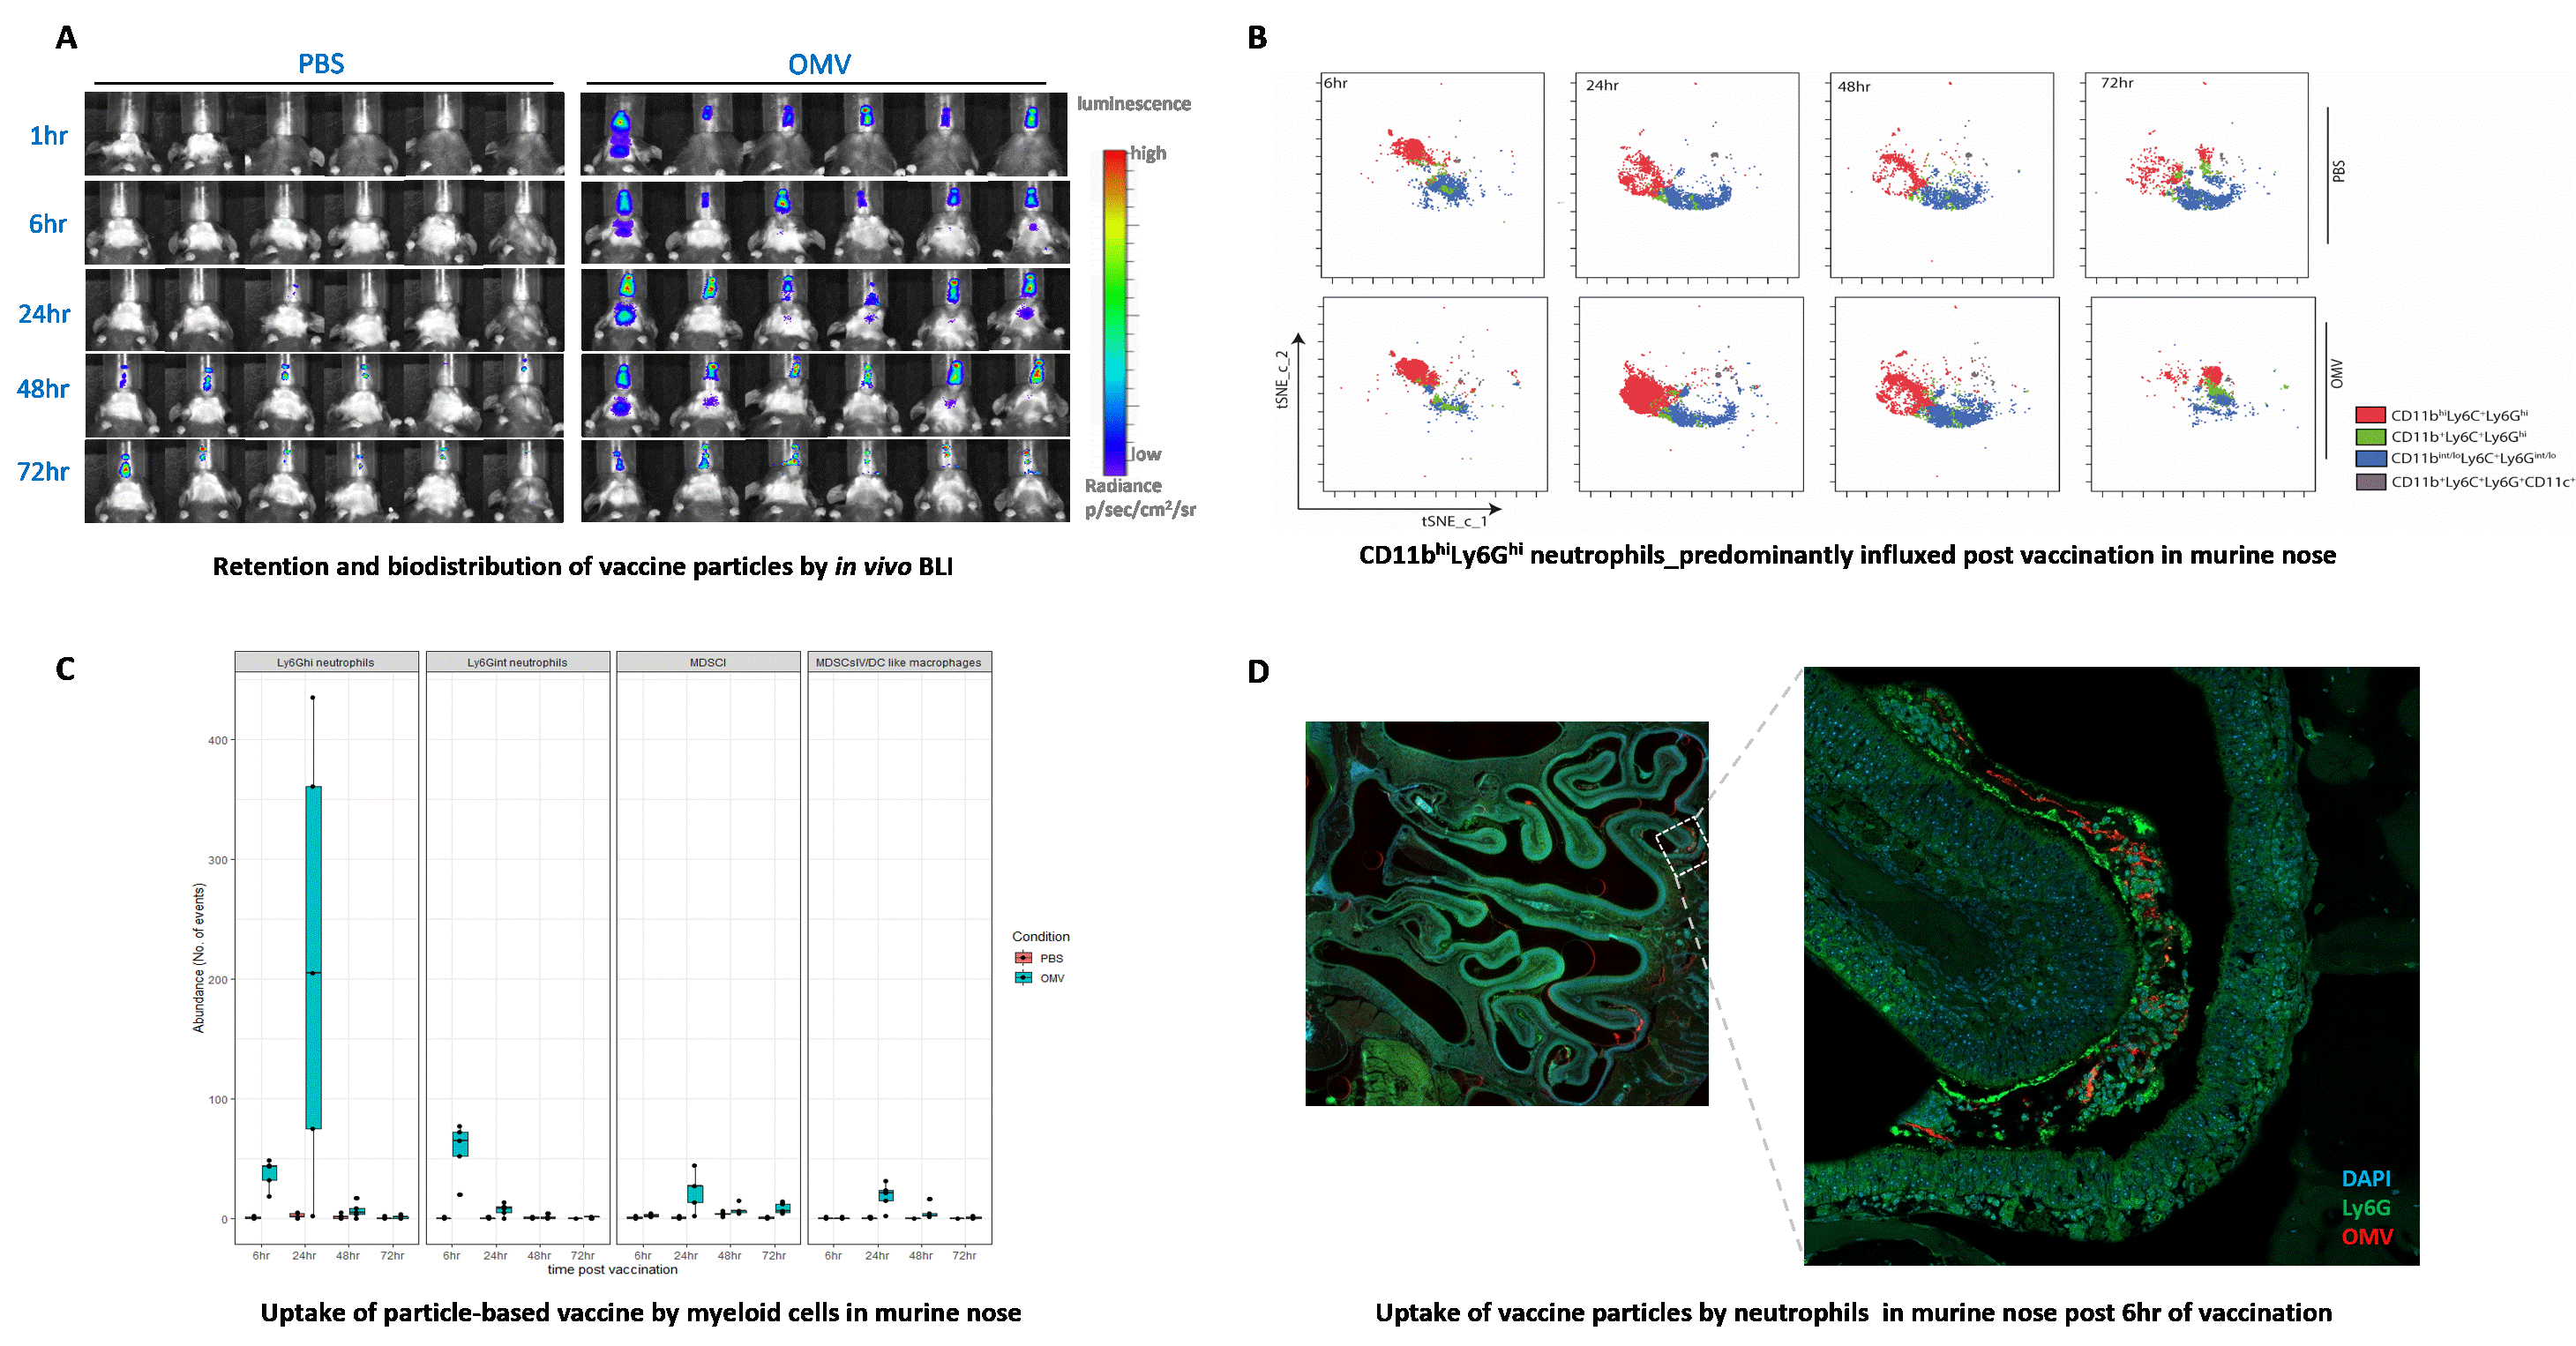
Task: Click the MDSCsIV/DC like macrophages facet header
Action: coord(898,662)
